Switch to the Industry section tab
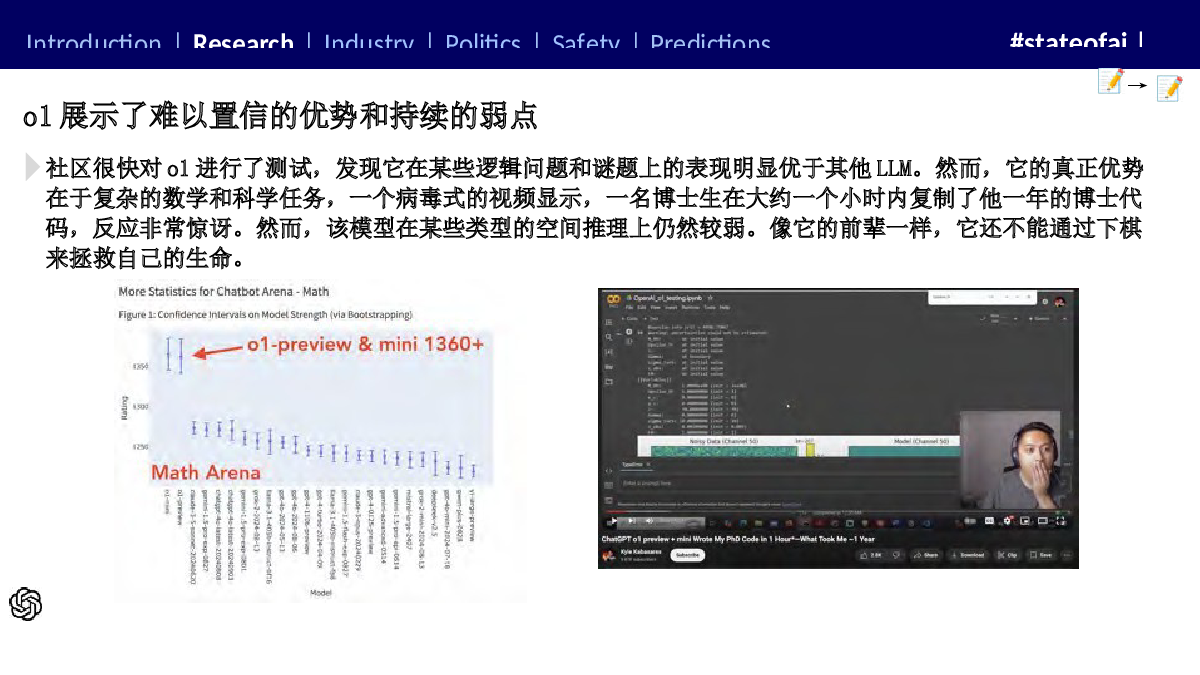 pos(369,43)
